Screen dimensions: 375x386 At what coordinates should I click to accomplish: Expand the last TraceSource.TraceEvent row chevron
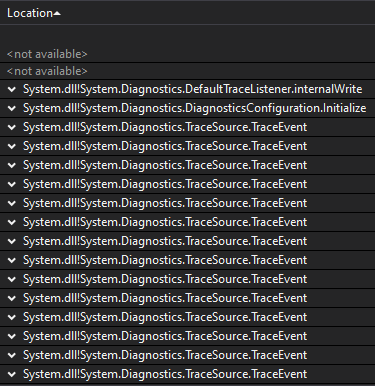pos(12,374)
